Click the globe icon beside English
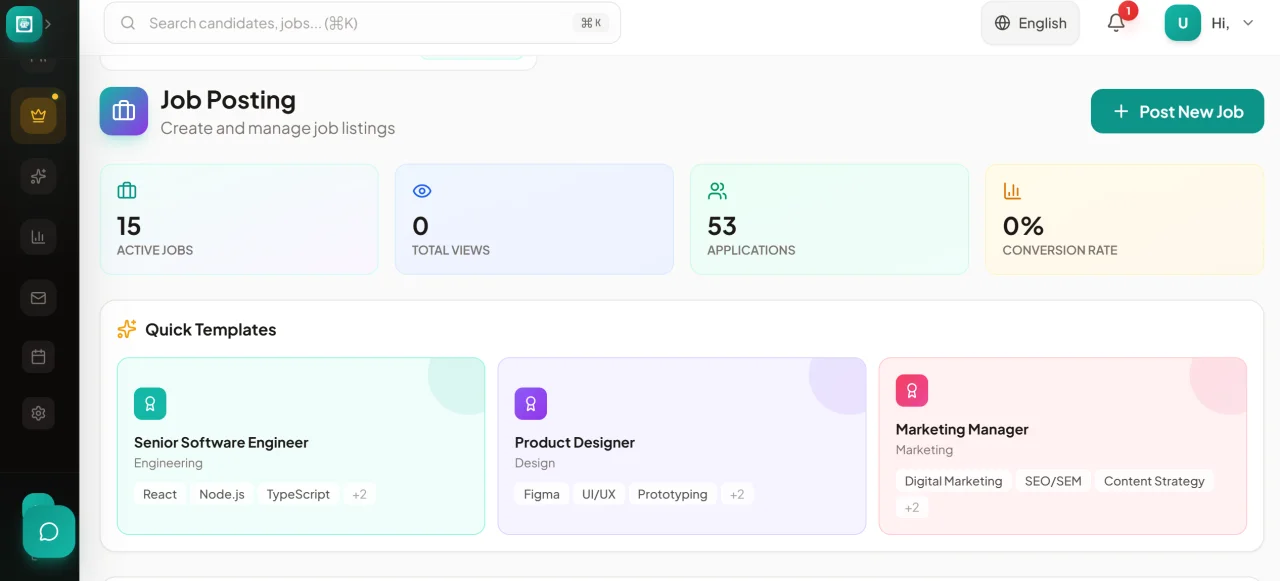 [1002, 23]
